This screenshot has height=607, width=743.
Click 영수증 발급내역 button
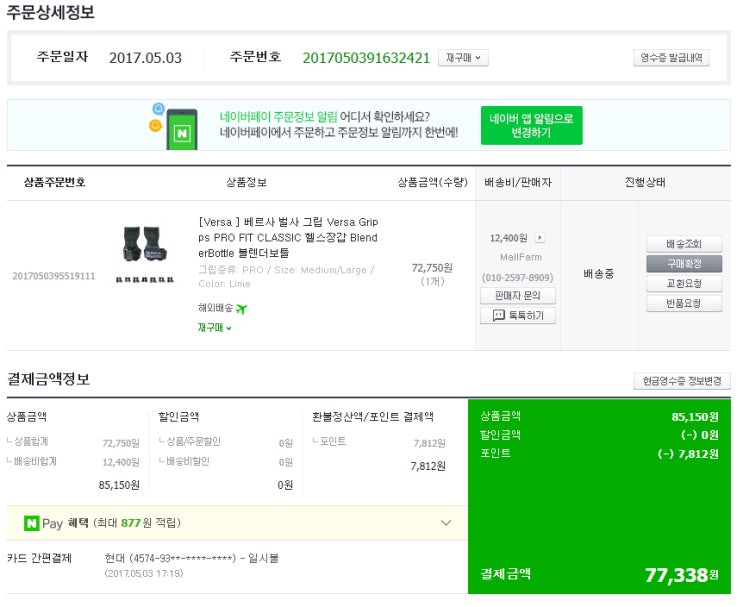click(671, 58)
